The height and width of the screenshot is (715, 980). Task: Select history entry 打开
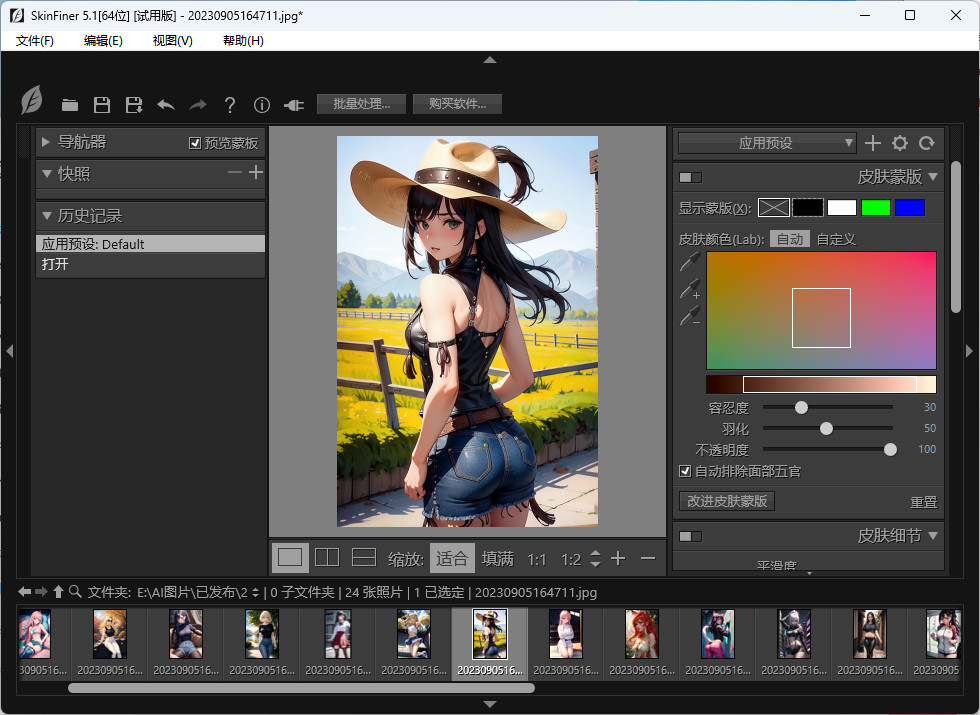tap(151, 264)
